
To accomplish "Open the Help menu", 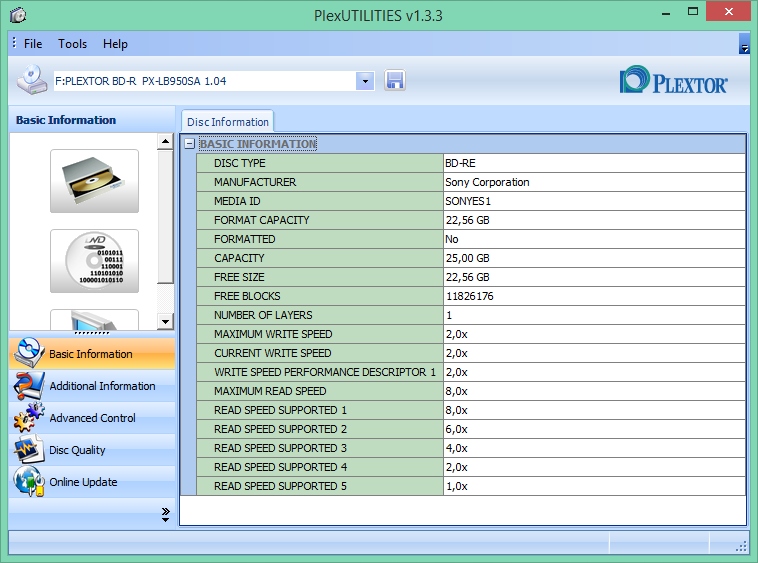I will pyautogui.click(x=115, y=44).
